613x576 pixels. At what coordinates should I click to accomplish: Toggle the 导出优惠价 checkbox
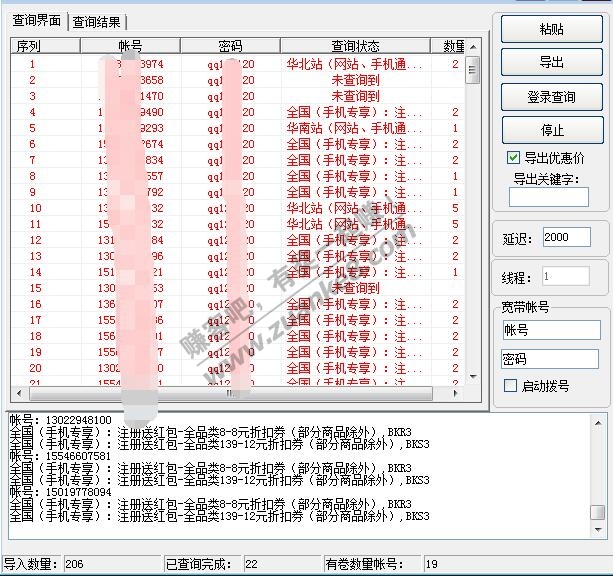pyautogui.click(x=513, y=158)
